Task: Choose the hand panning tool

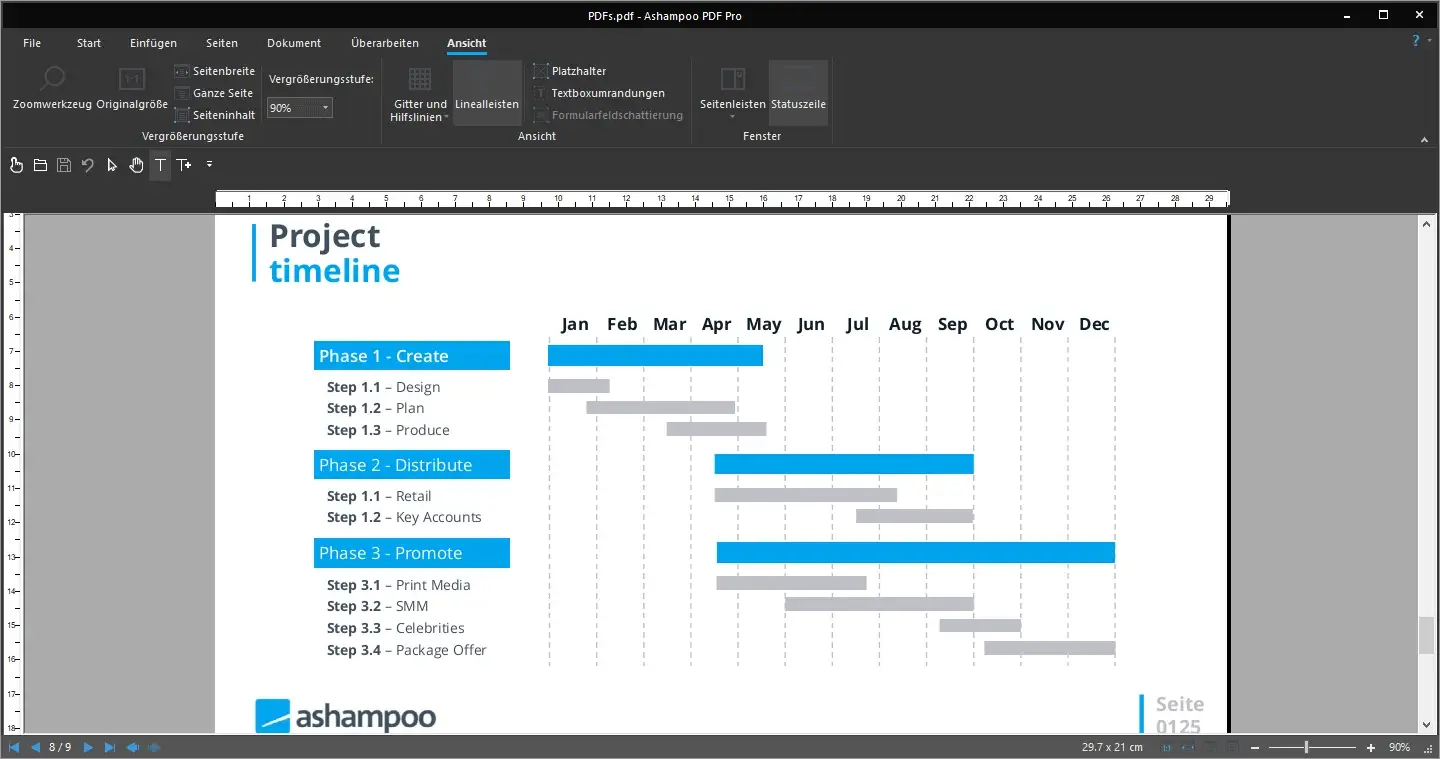Action: pos(136,165)
